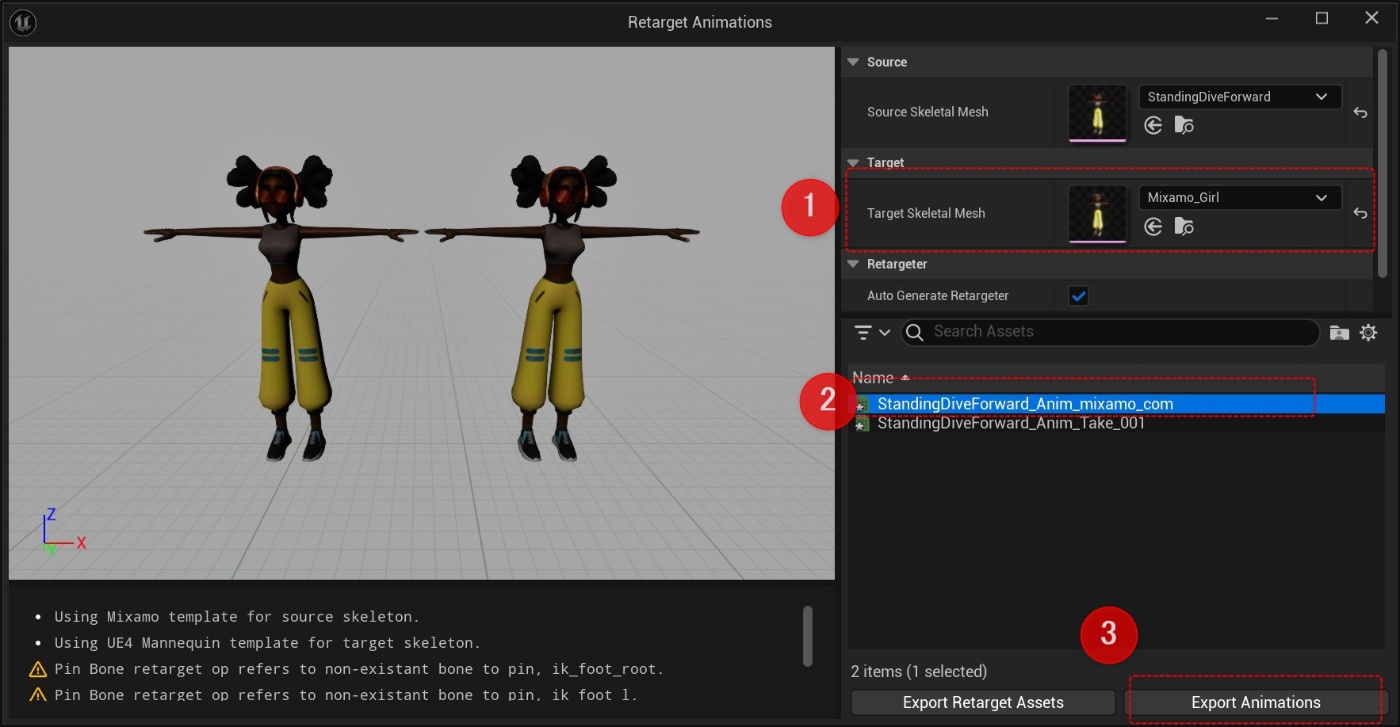Click the ik_foot_root pin bone warning text
Viewport: 1400px width, 727px height.
tap(359, 669)
